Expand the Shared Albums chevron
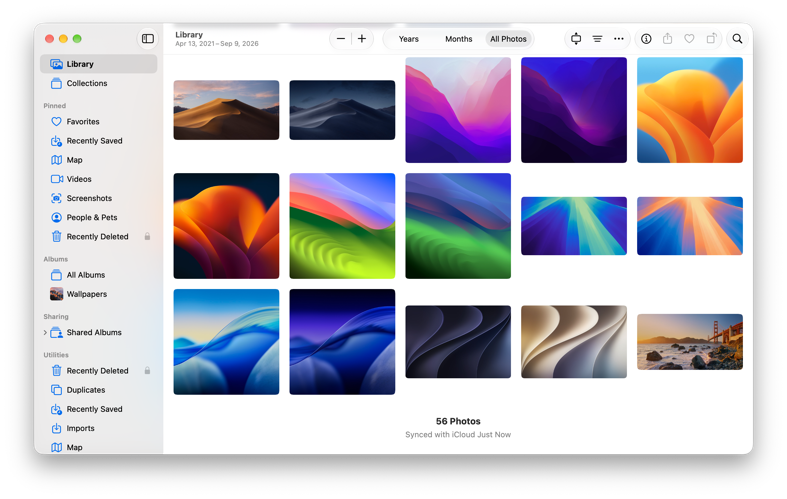The height and width of the screenshot is (499, 787). point(45,332)
